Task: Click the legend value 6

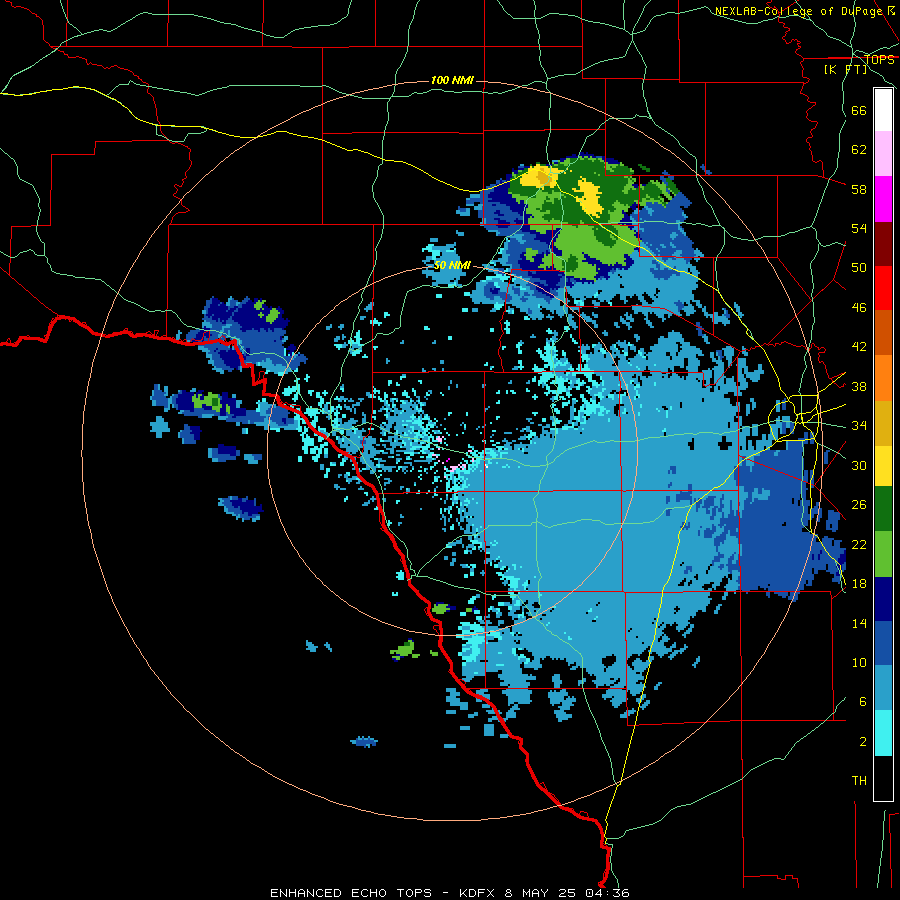Action: click(863, 702)
